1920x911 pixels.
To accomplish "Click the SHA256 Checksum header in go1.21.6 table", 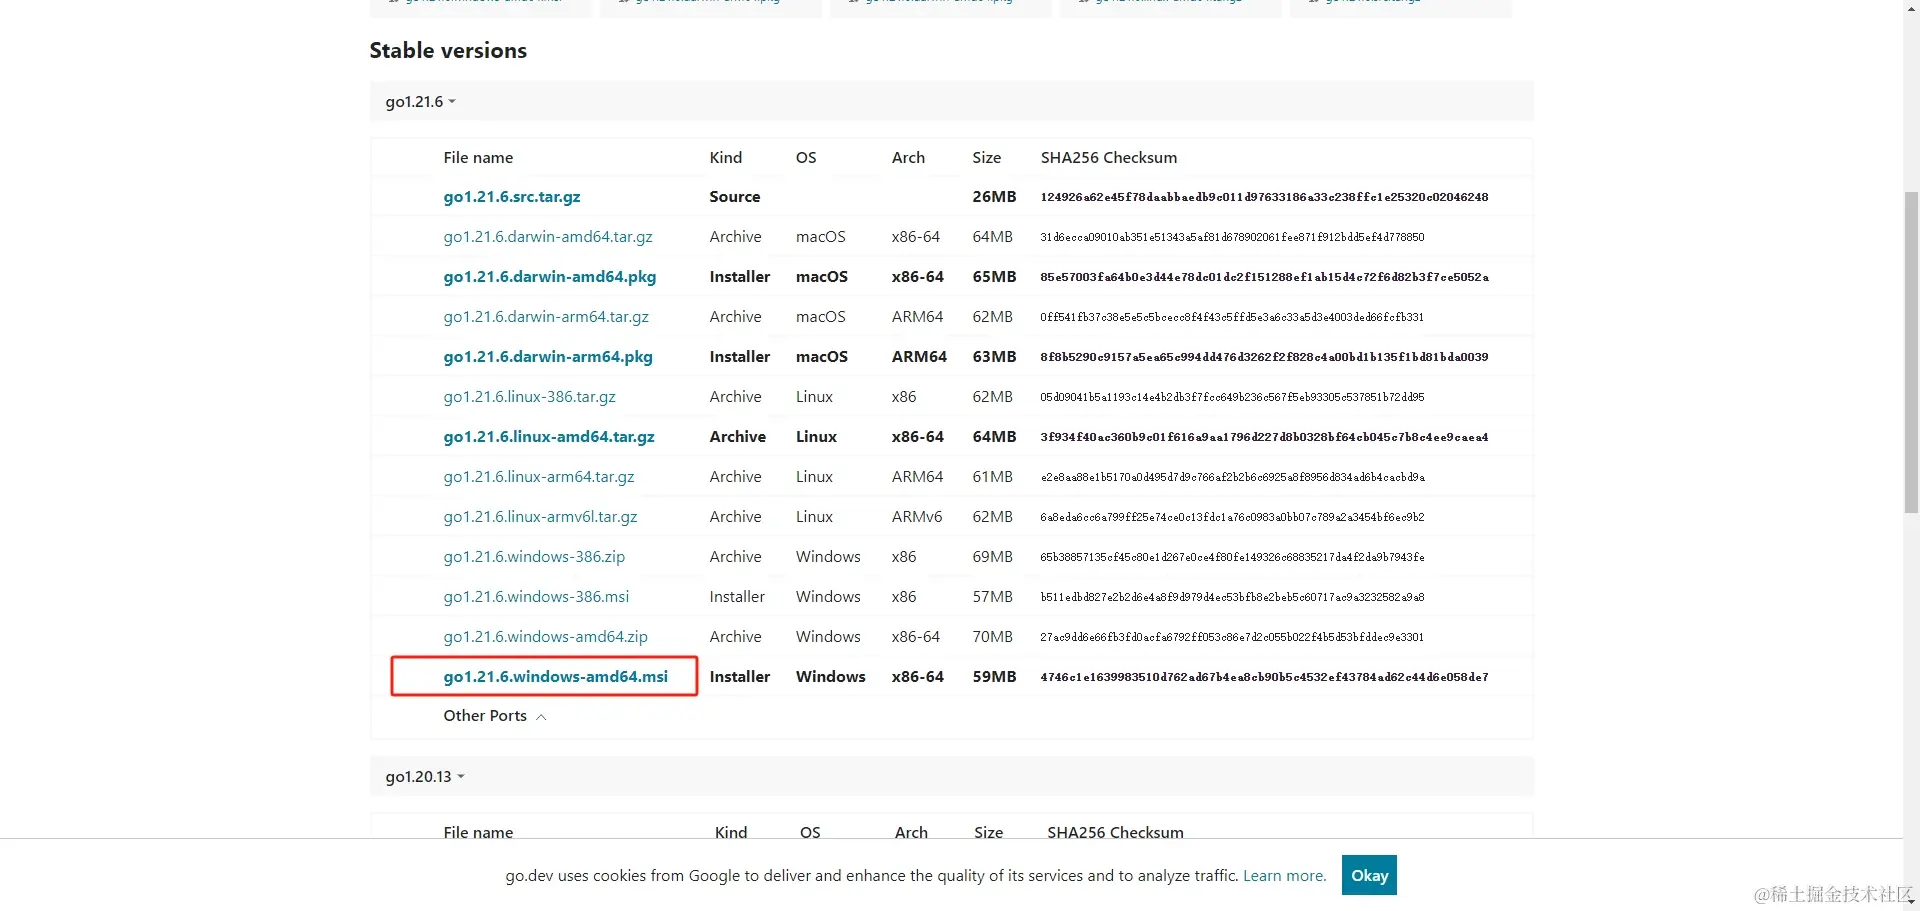I will [1109, 158].
